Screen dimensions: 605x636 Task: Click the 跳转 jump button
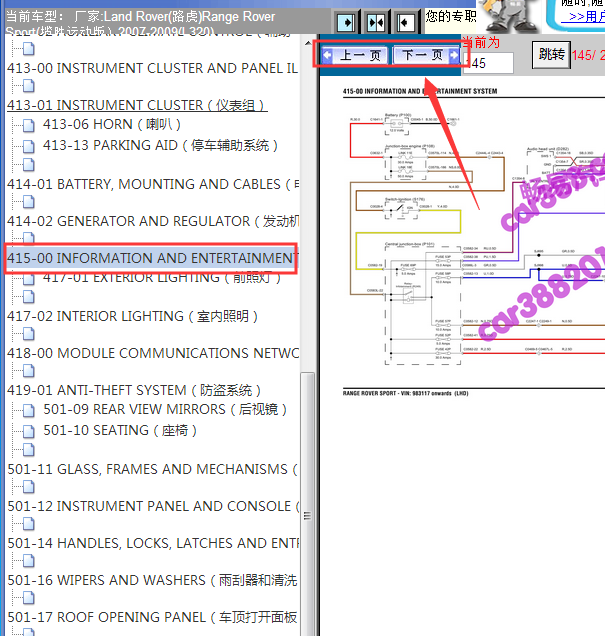(551, 54)
